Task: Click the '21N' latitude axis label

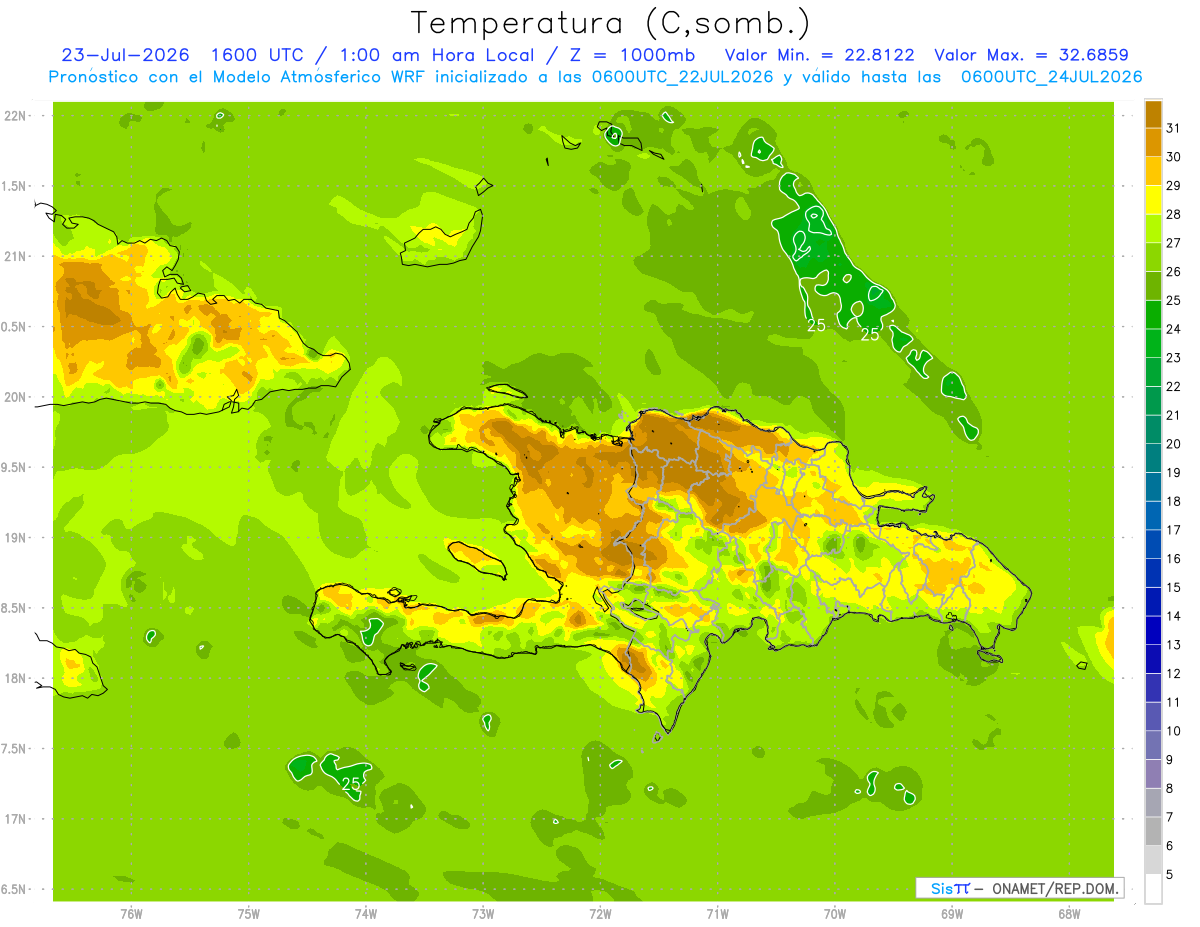Action: [x=14, y=257]
